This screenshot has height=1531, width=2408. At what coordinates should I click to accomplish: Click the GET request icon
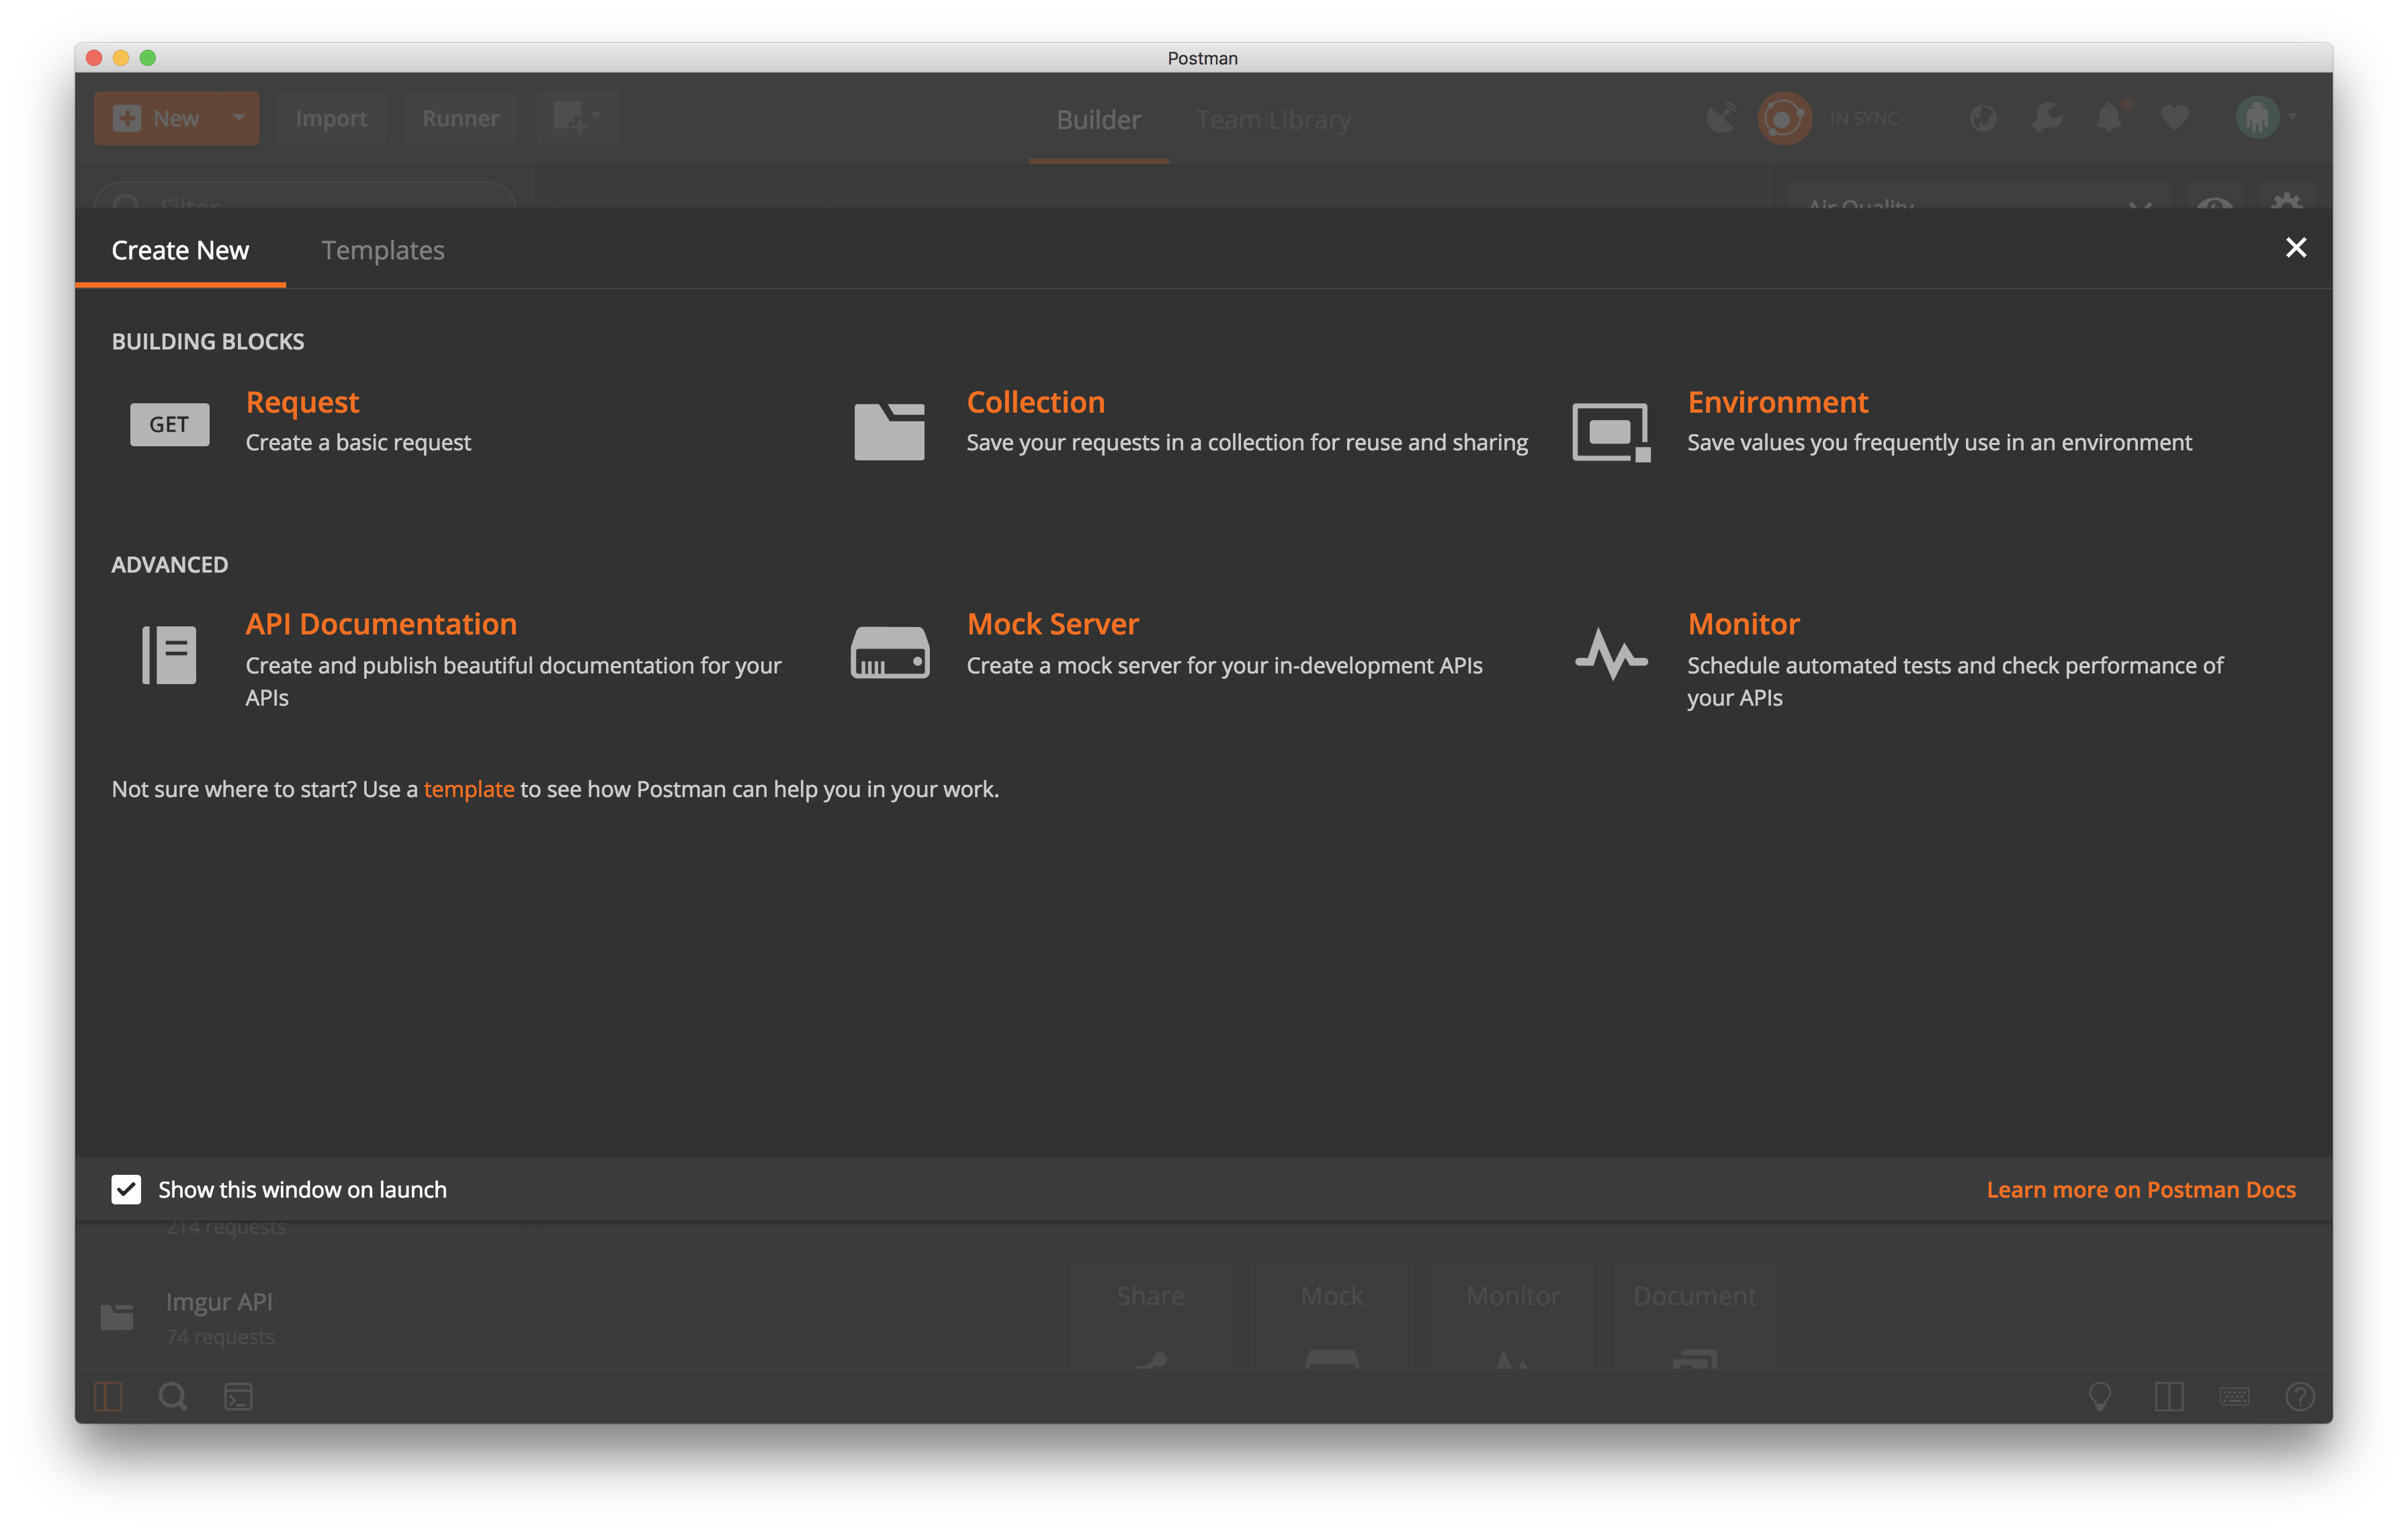pos(169,424)
